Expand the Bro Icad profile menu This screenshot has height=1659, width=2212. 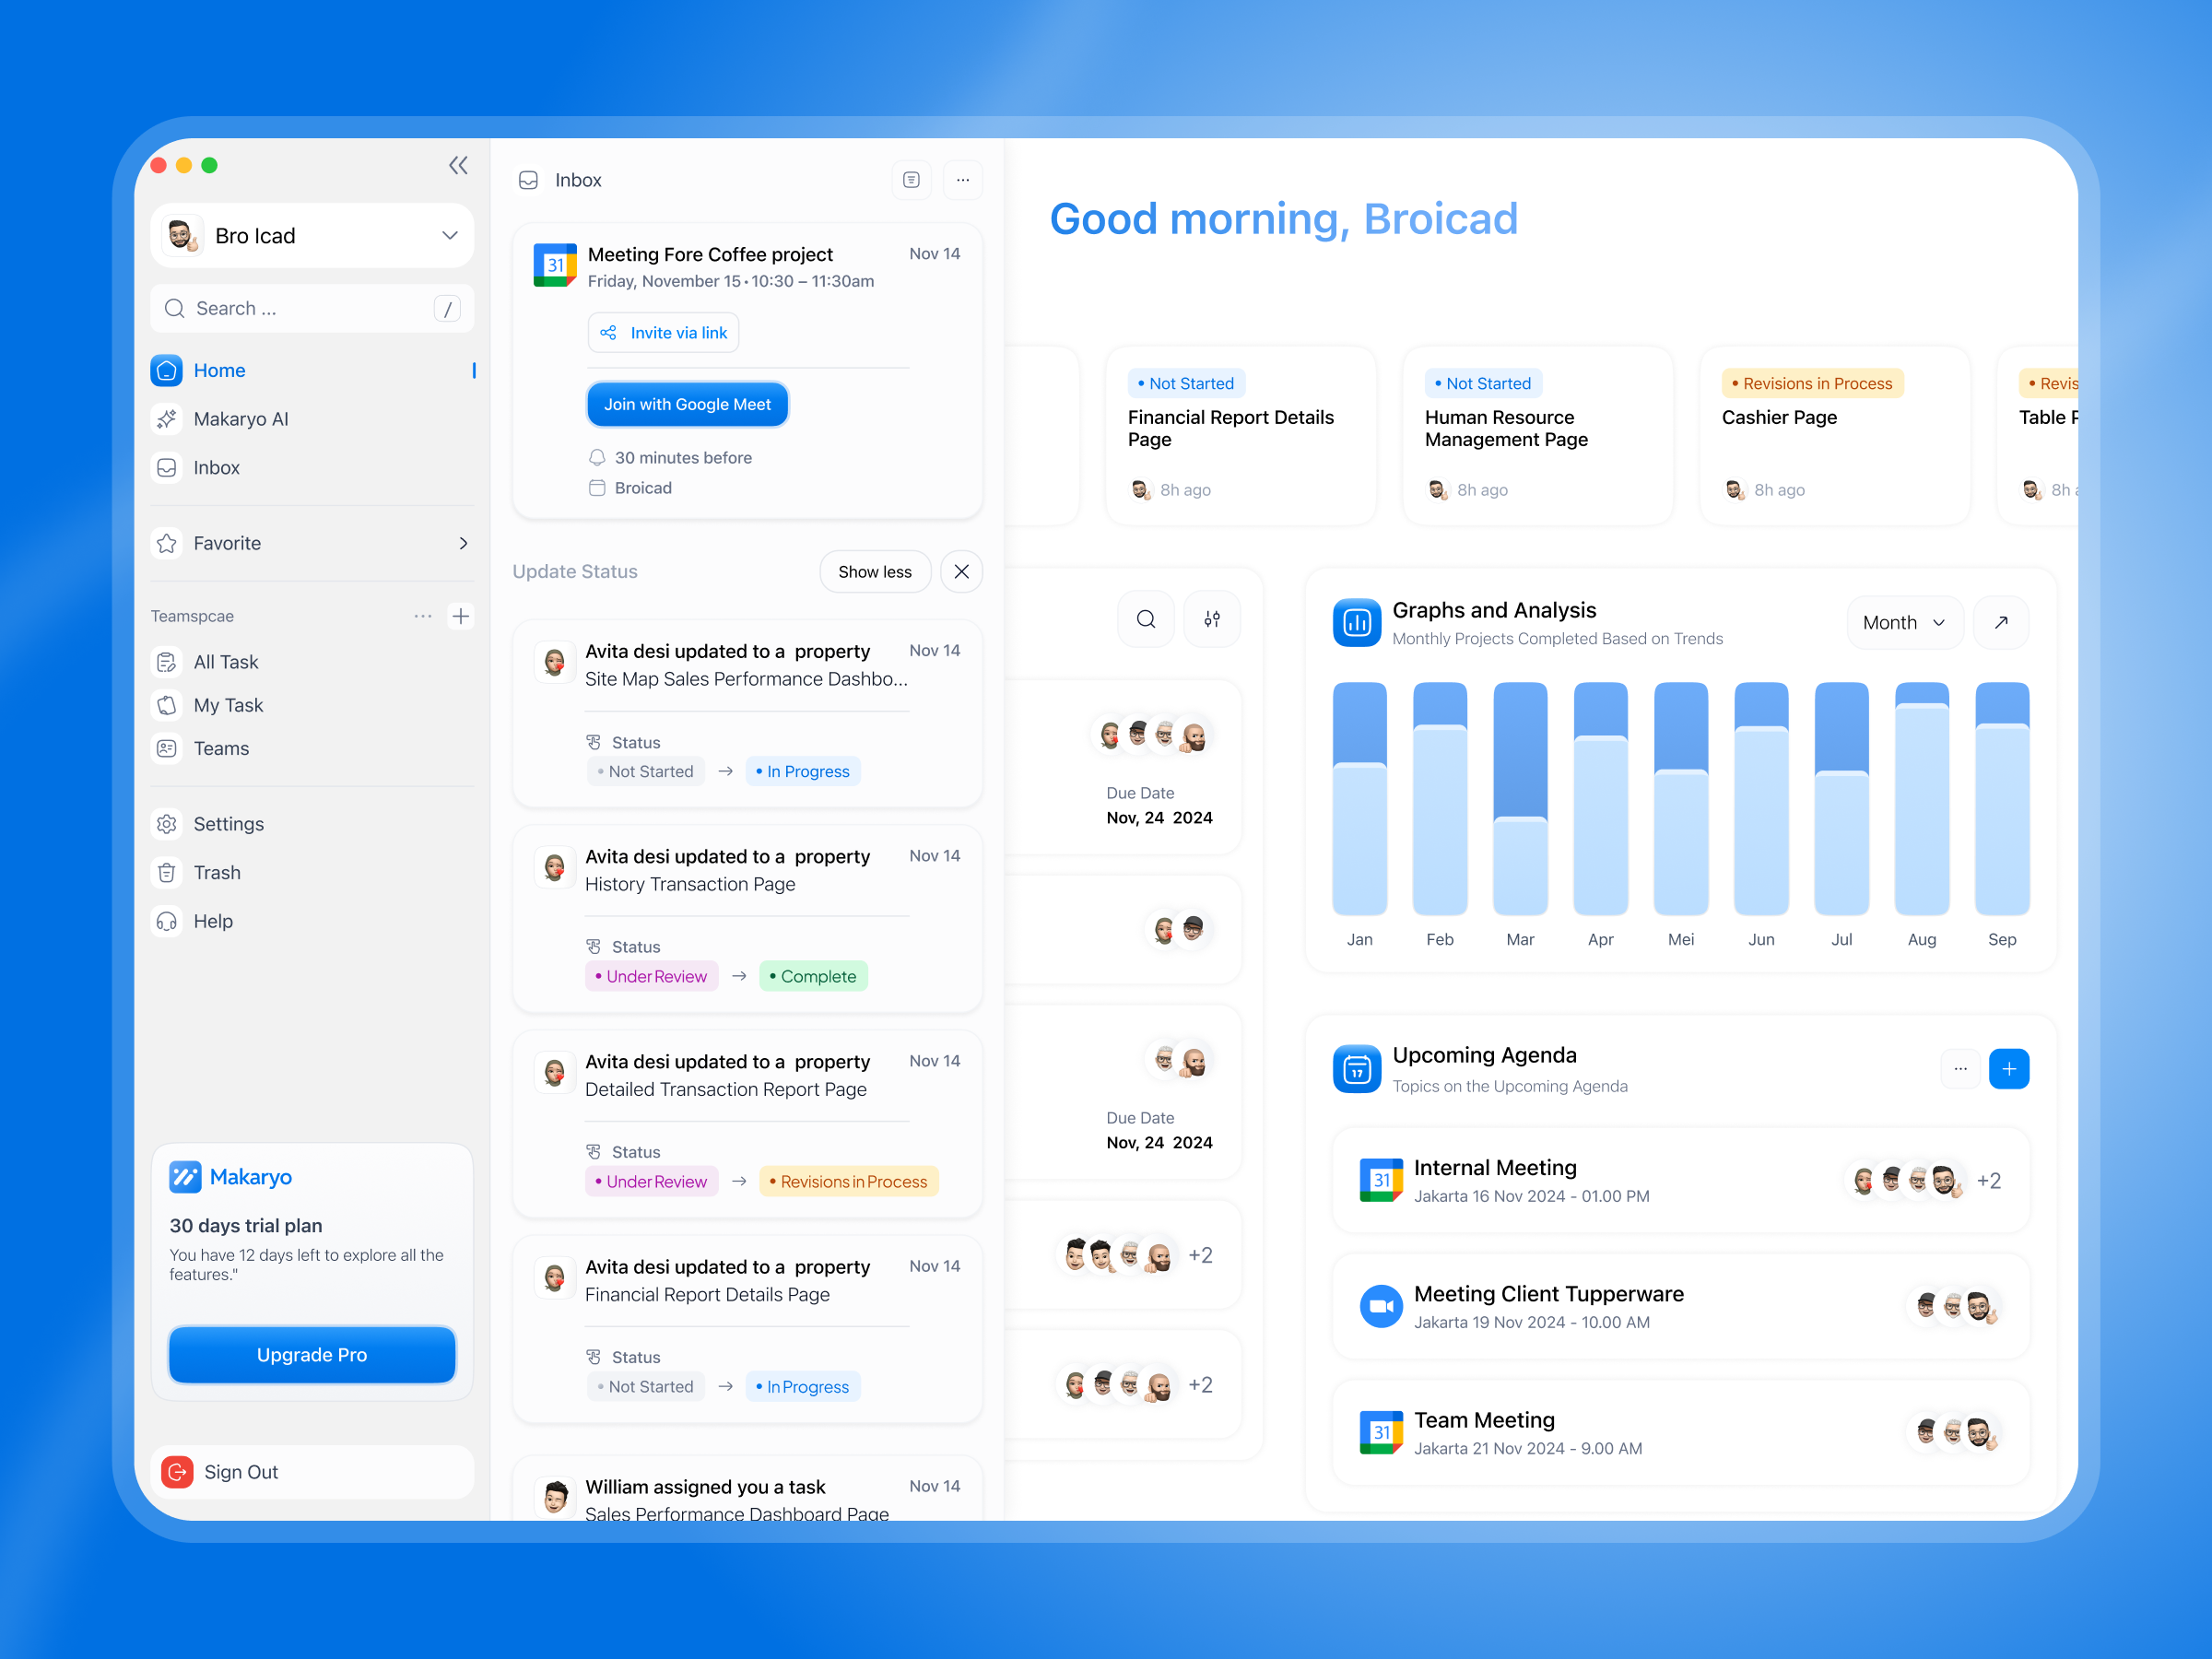(x=448, y=235)
